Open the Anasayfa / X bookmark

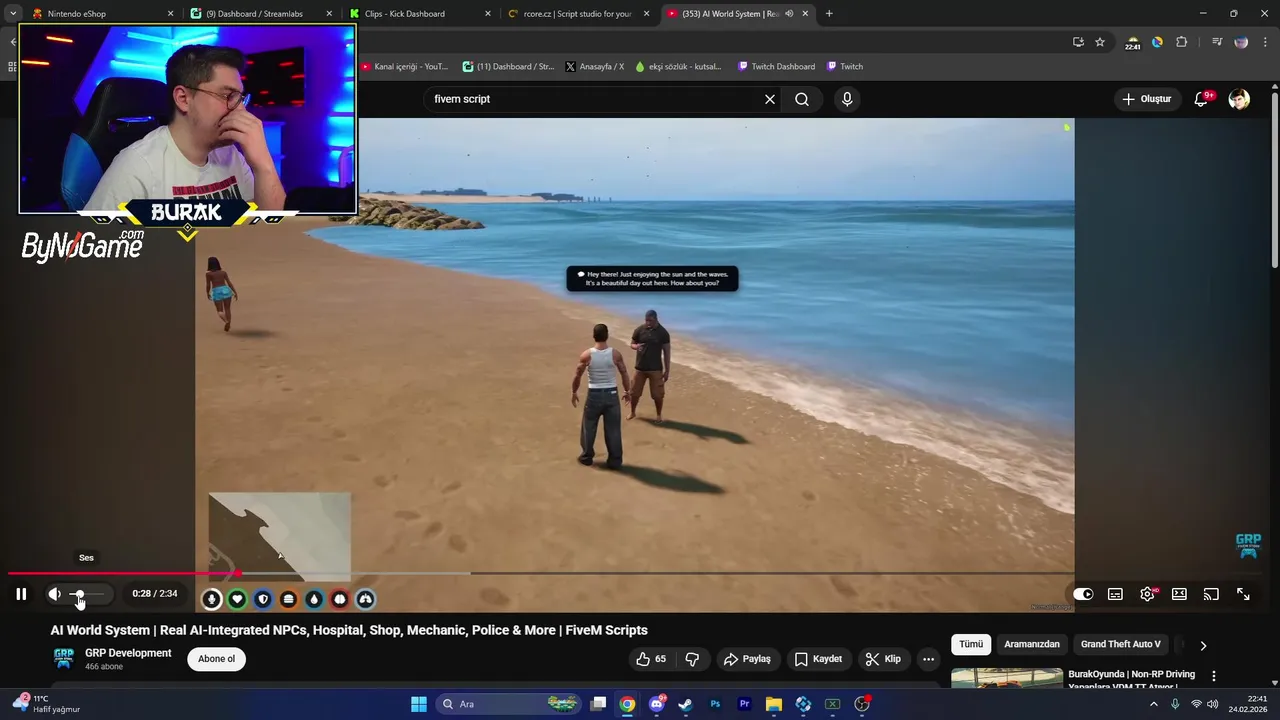(x=594, y=66)
